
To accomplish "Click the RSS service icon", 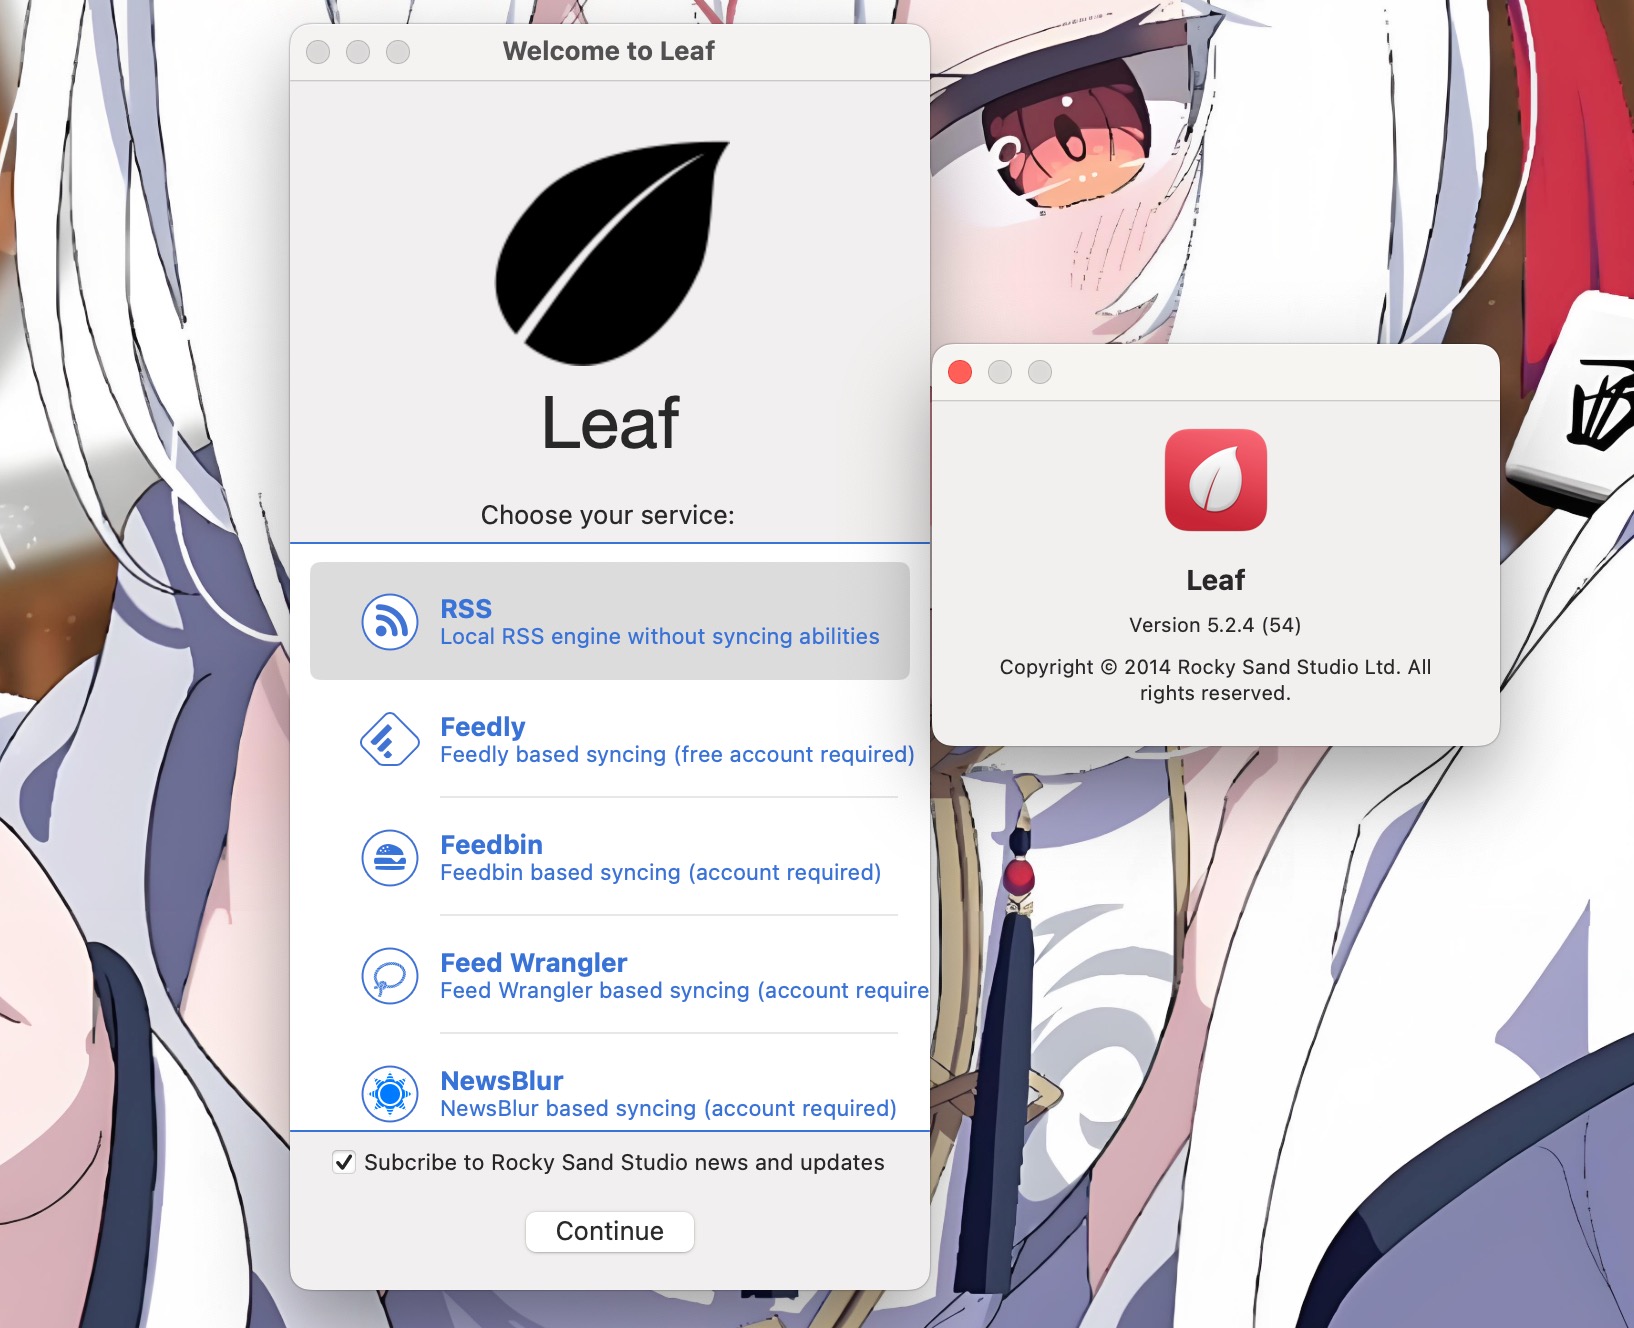I will click(x=390, y=622).
